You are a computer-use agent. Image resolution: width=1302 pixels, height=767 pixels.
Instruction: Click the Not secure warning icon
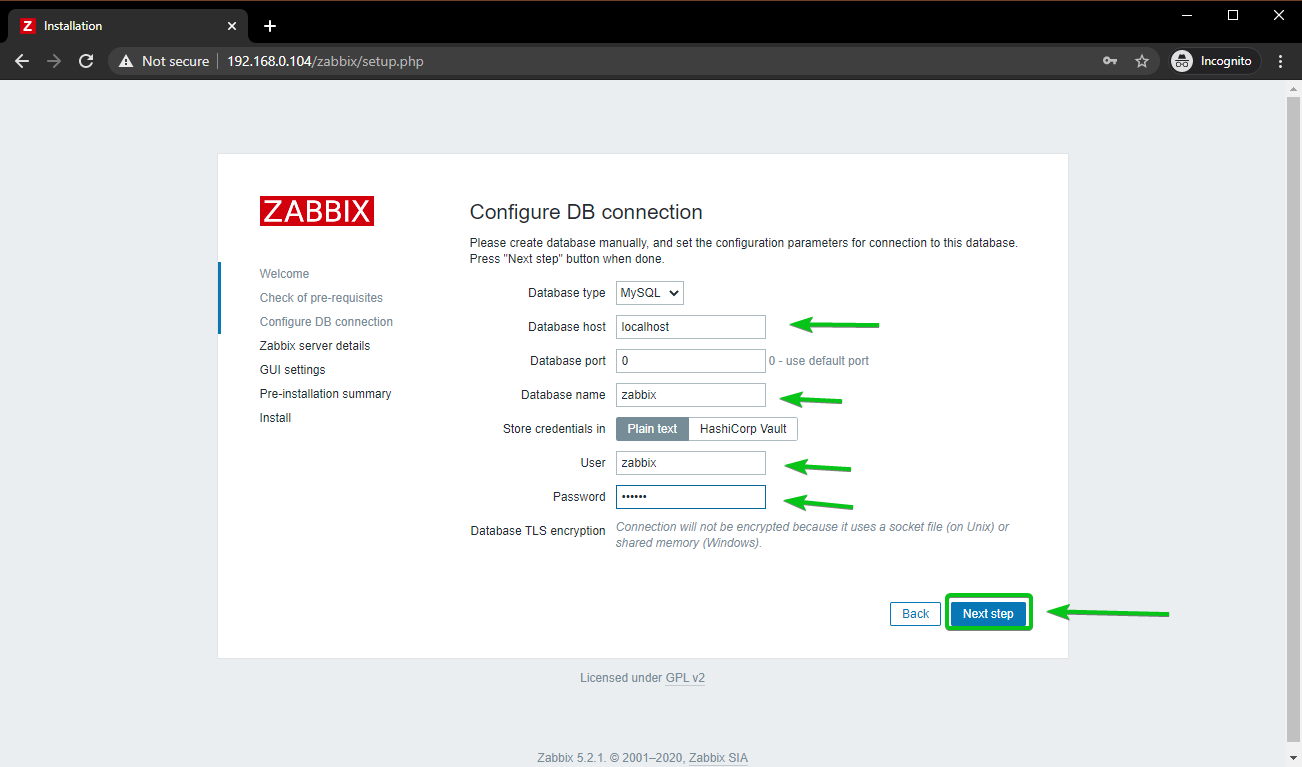coord(126,61)
